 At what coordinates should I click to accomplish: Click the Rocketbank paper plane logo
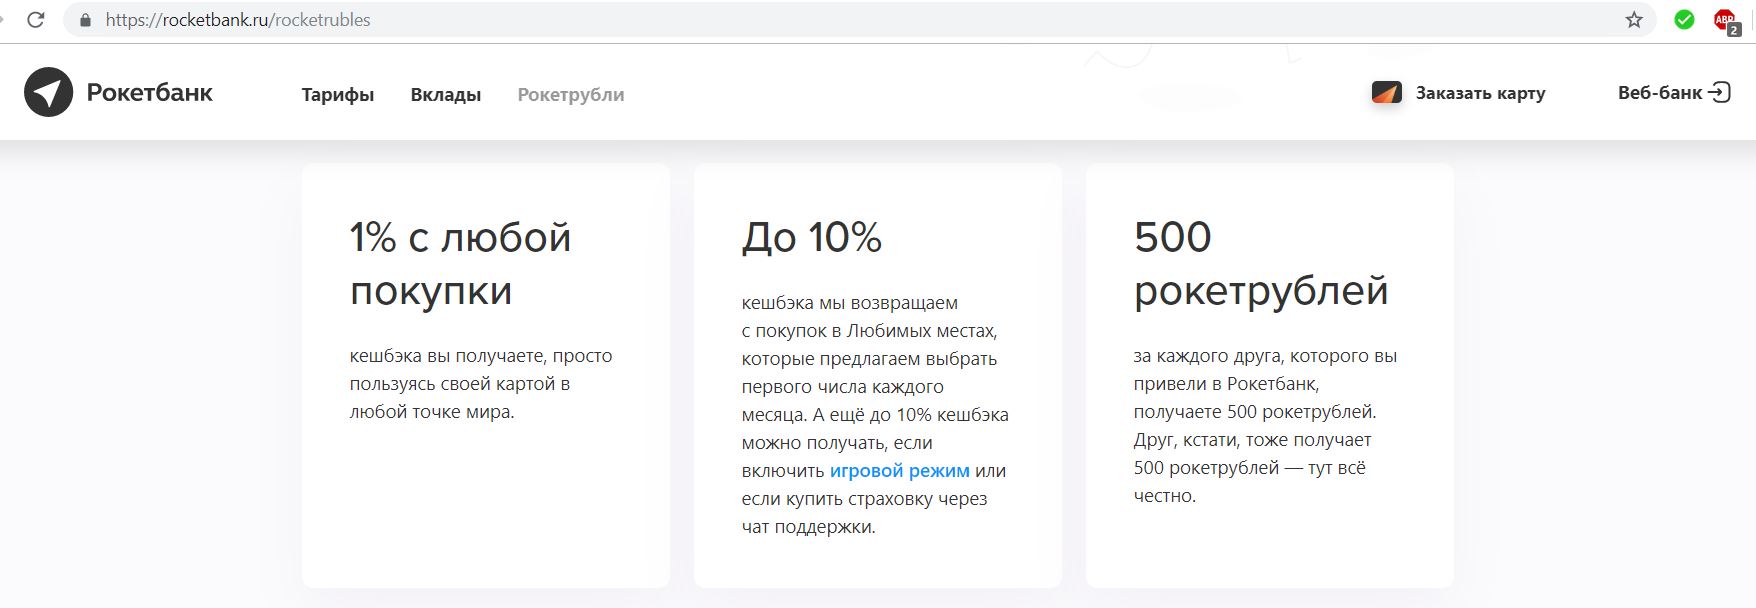[x=48, y=93]
